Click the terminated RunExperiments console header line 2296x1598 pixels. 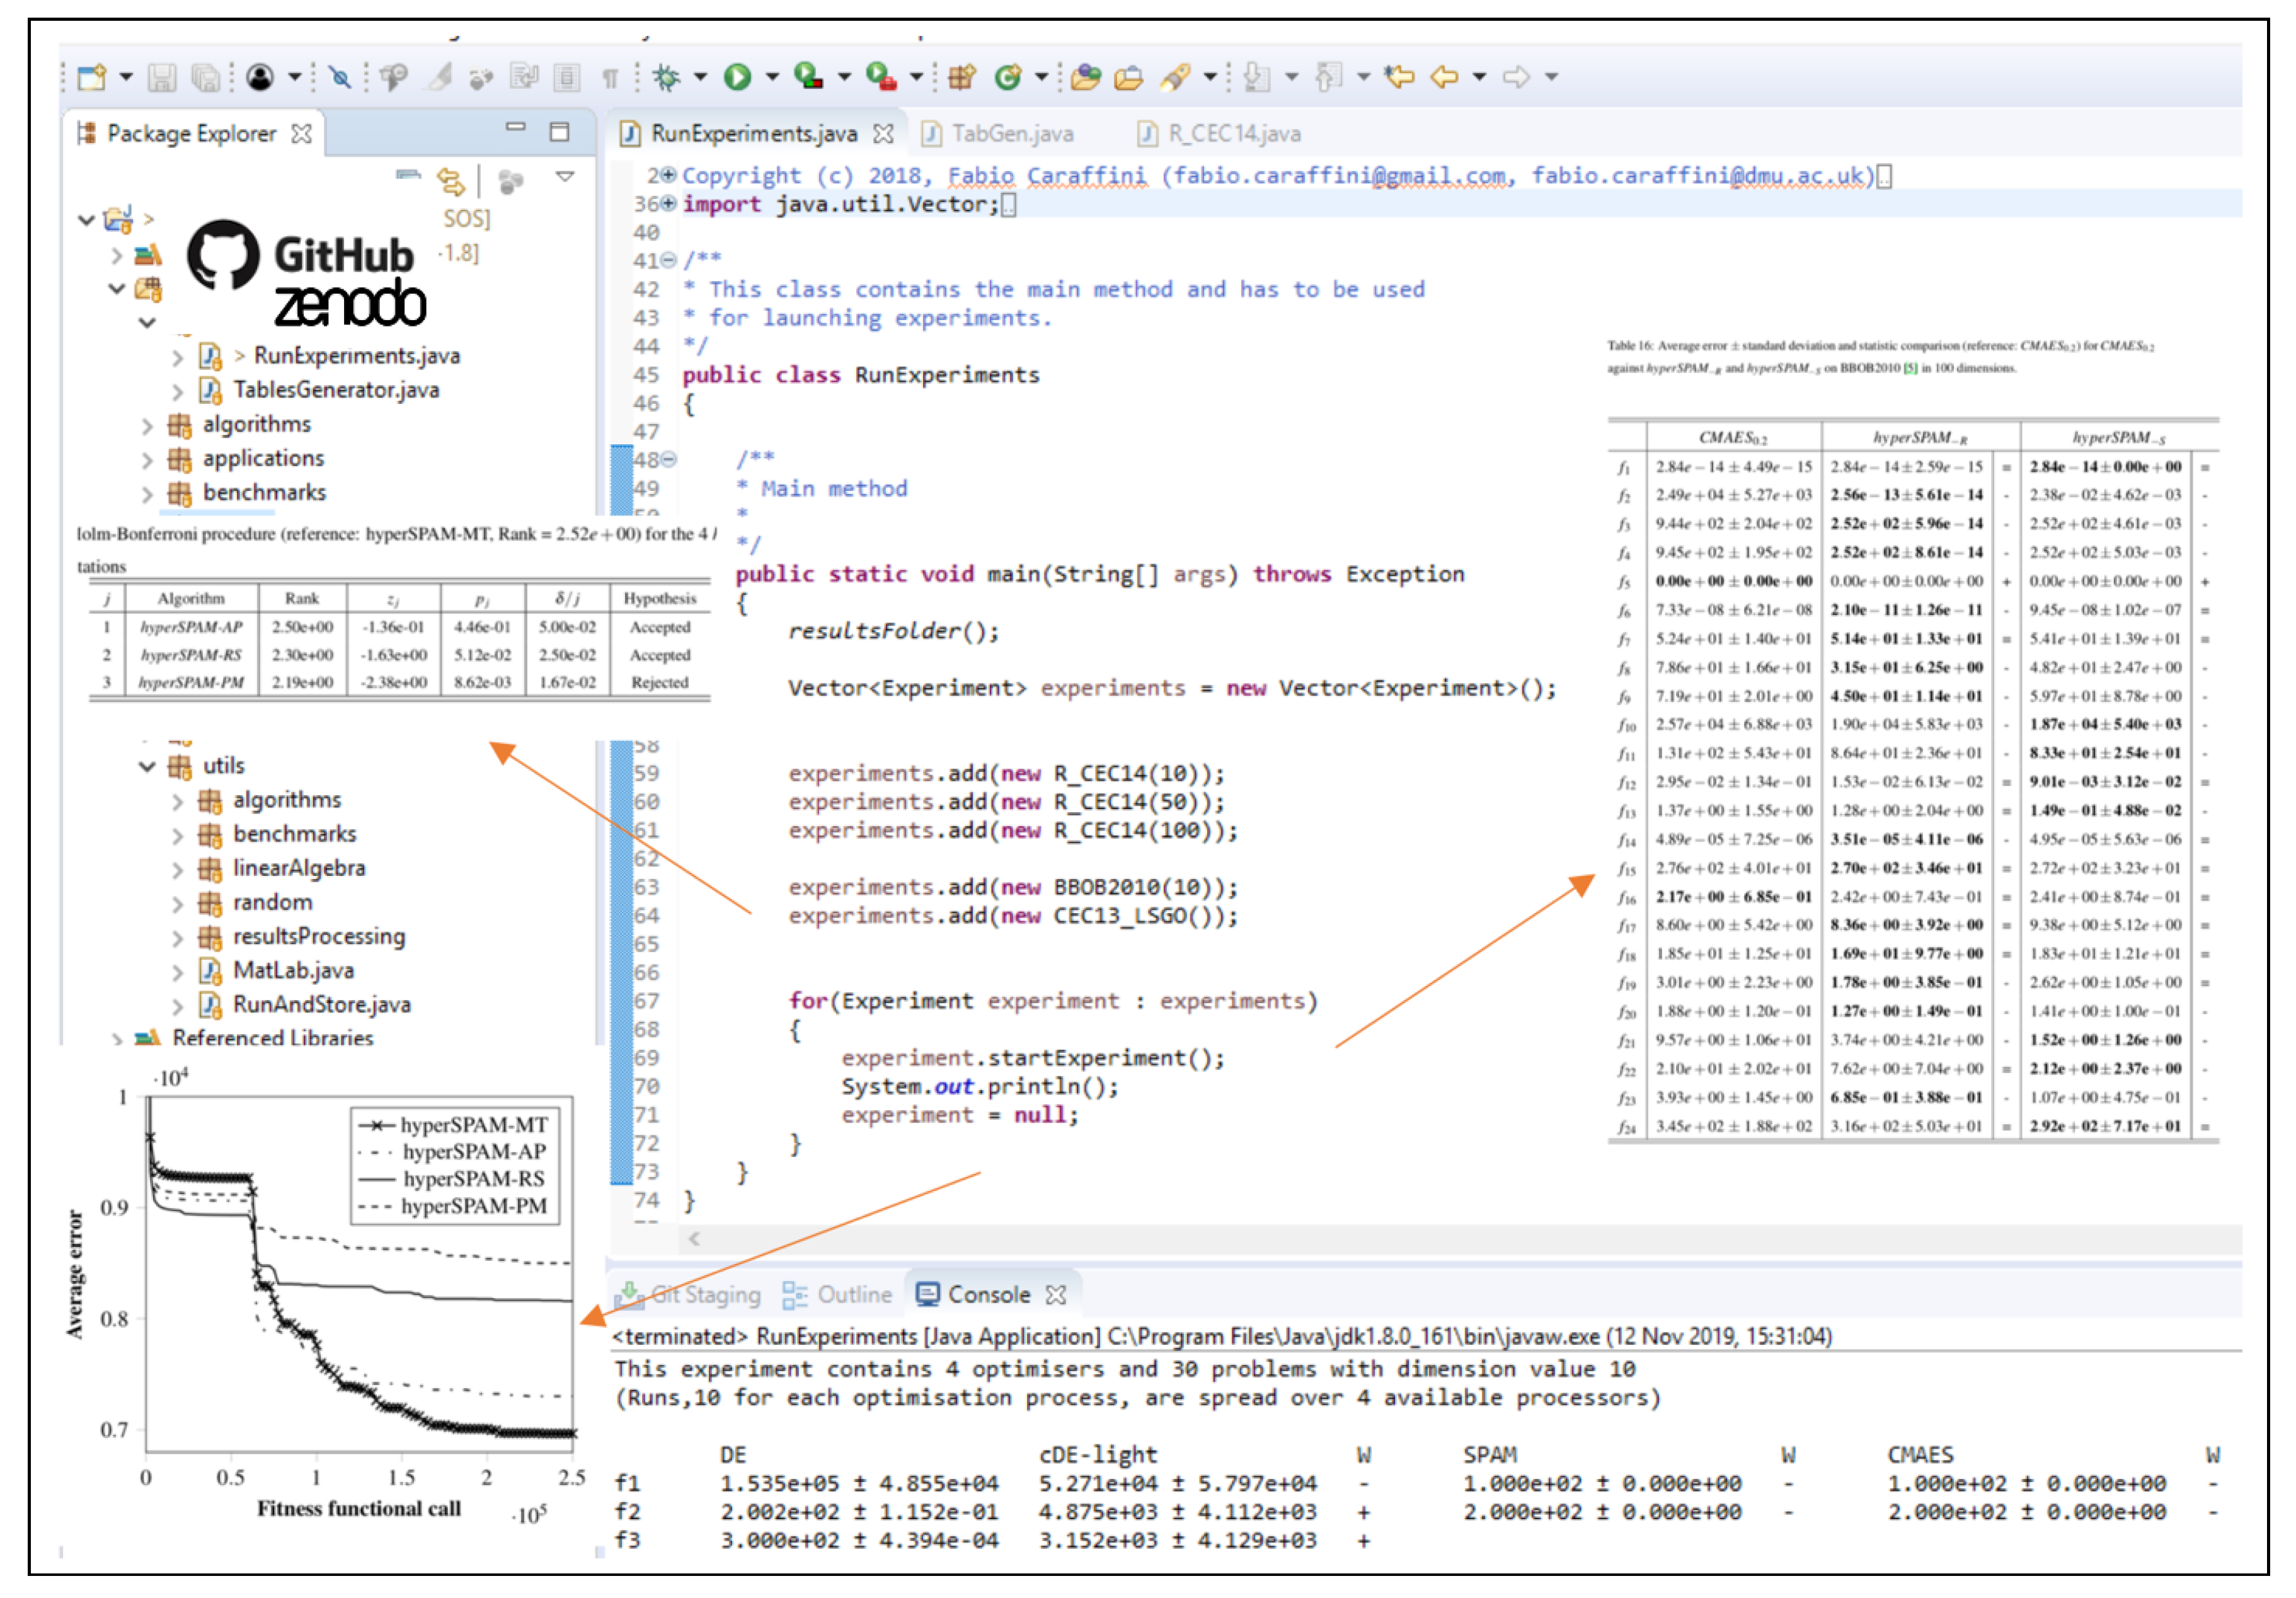(1222, 1337)
